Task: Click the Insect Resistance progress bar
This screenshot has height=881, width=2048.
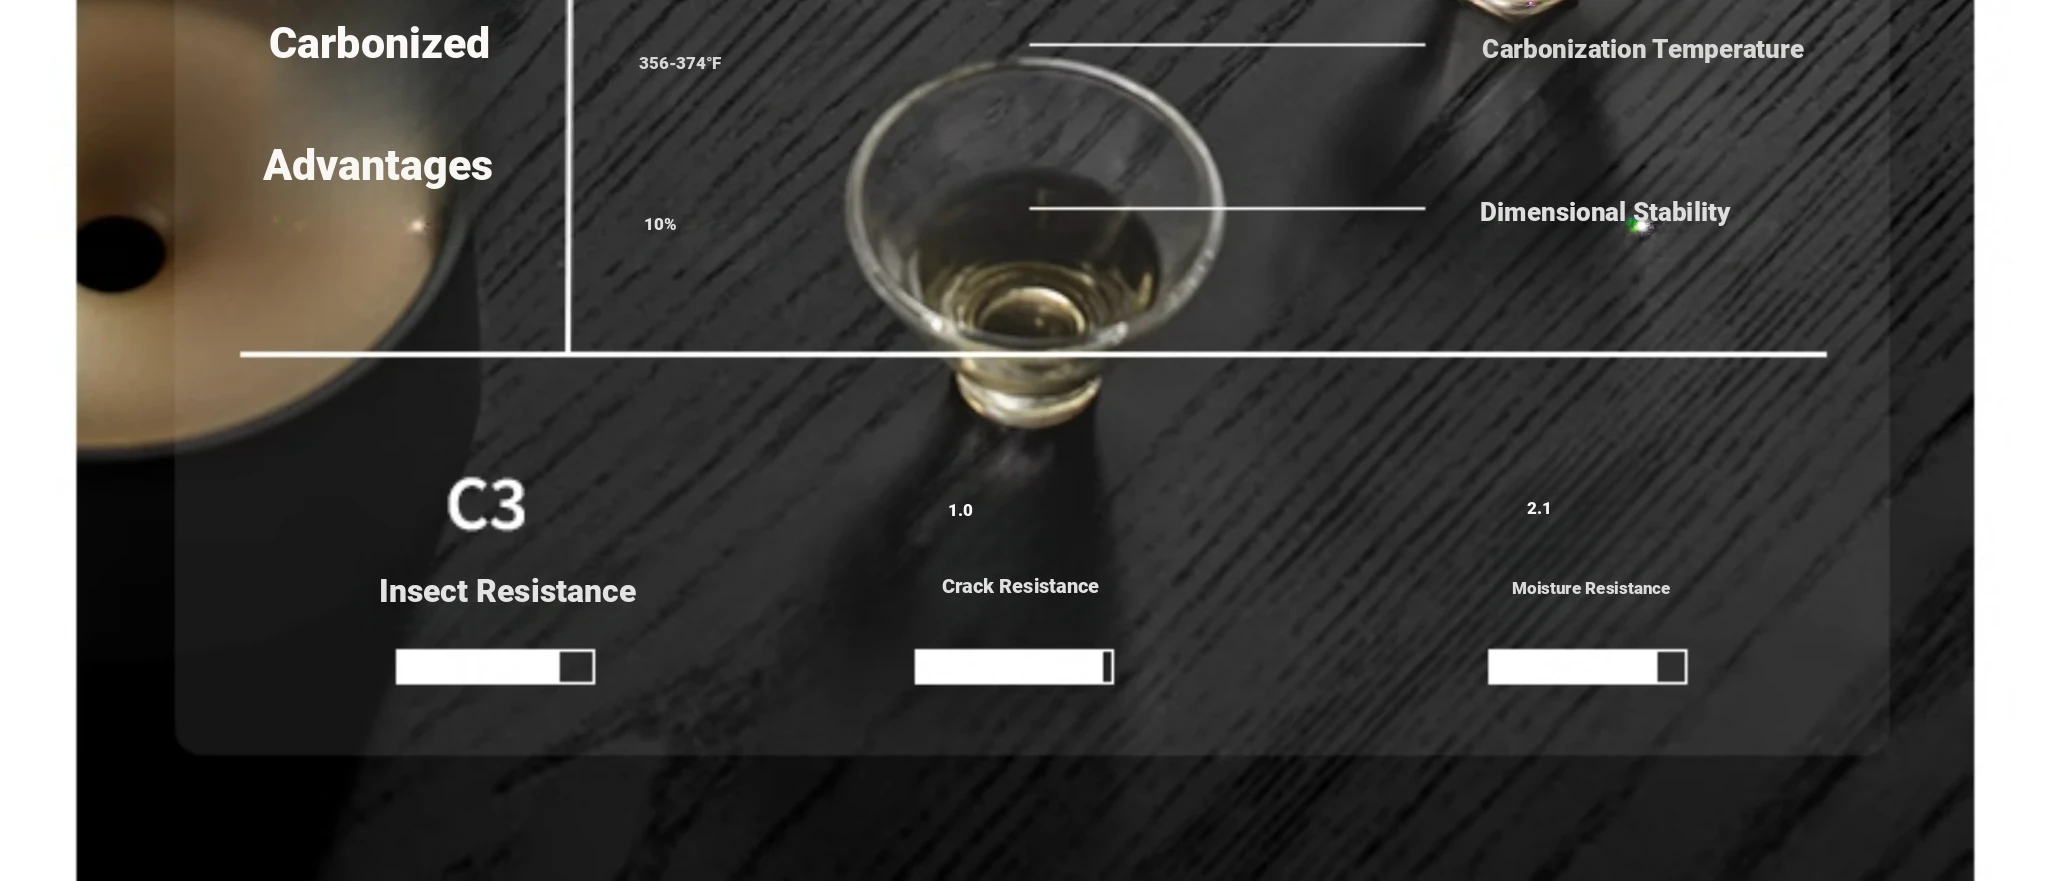Action: 495,667
